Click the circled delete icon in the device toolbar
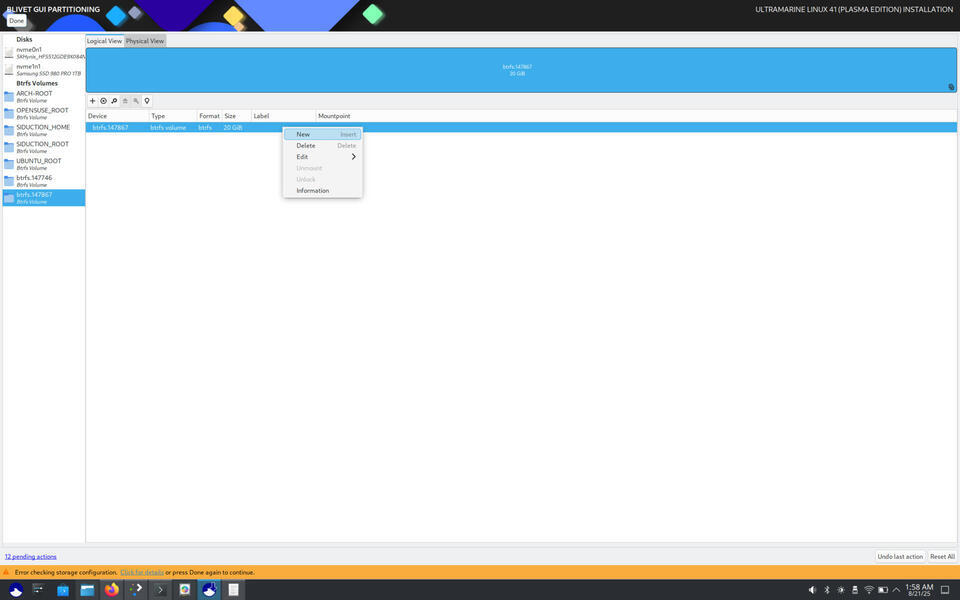 [103, 101]
